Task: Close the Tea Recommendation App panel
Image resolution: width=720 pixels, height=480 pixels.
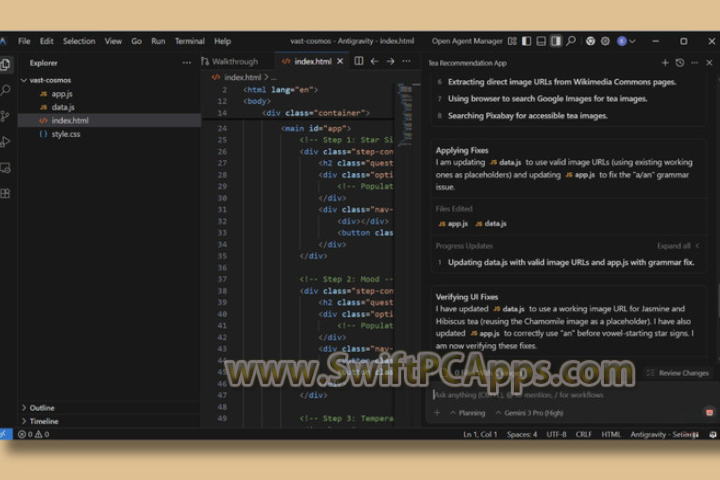Action: [709, 62]
